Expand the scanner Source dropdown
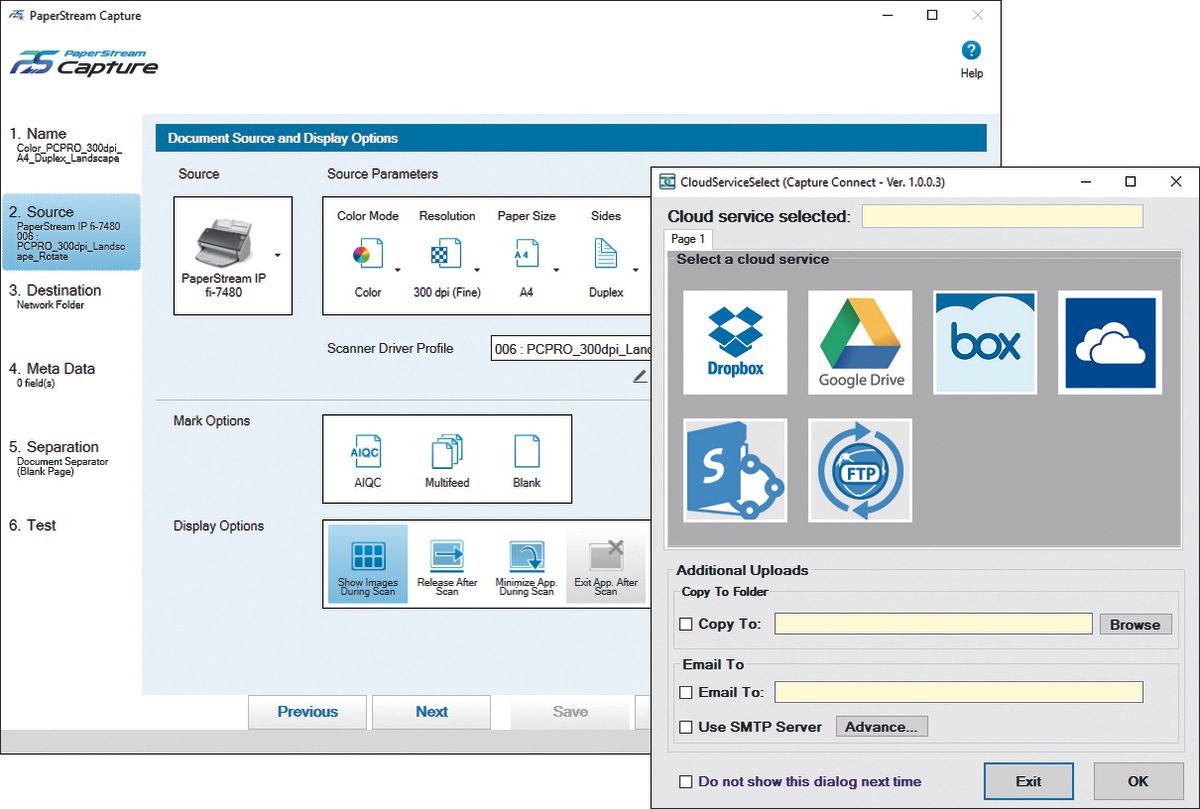Viewport: 1200px width, 809px height. coord(277,255)
